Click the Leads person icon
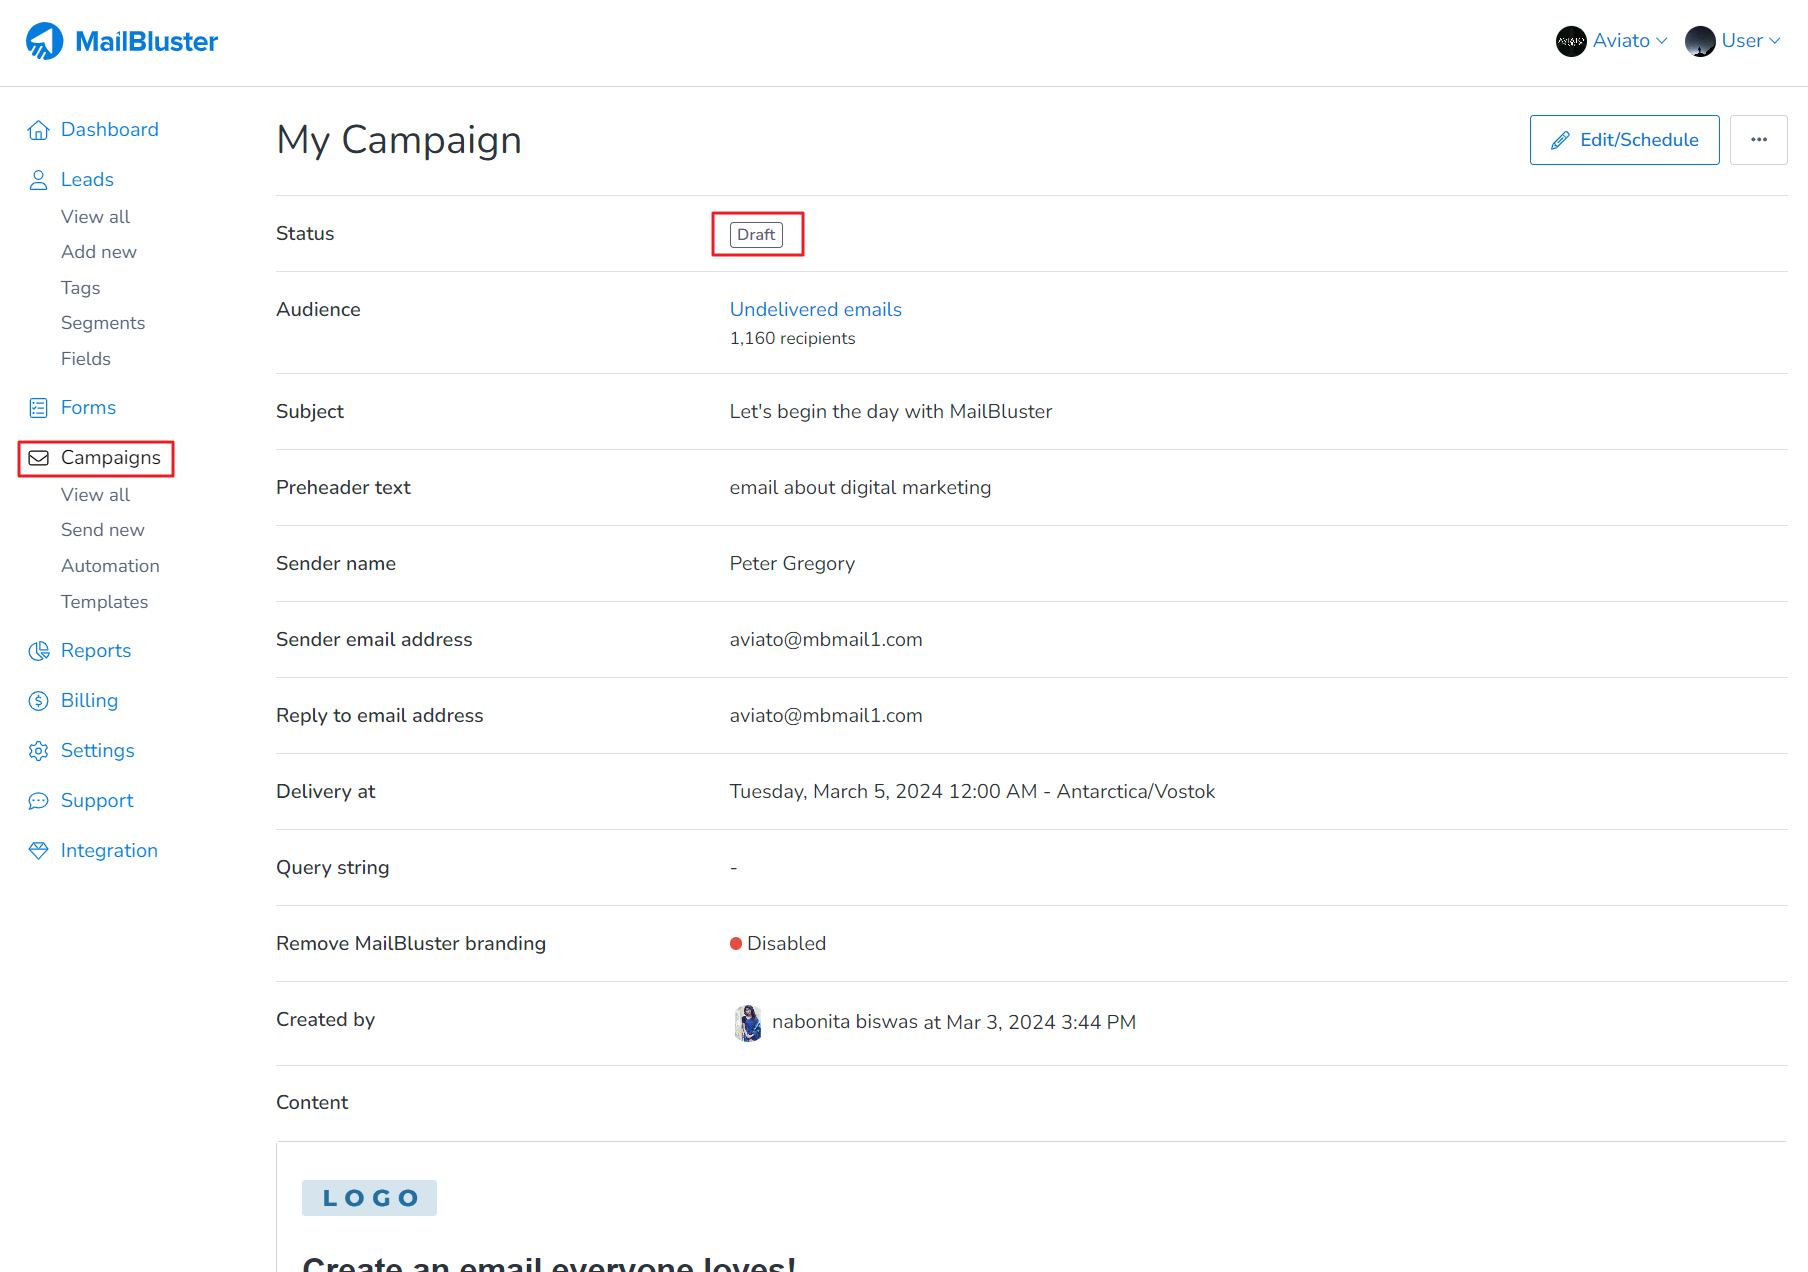The height and width of the screenshot is (1272, 1808). [38, 180]
